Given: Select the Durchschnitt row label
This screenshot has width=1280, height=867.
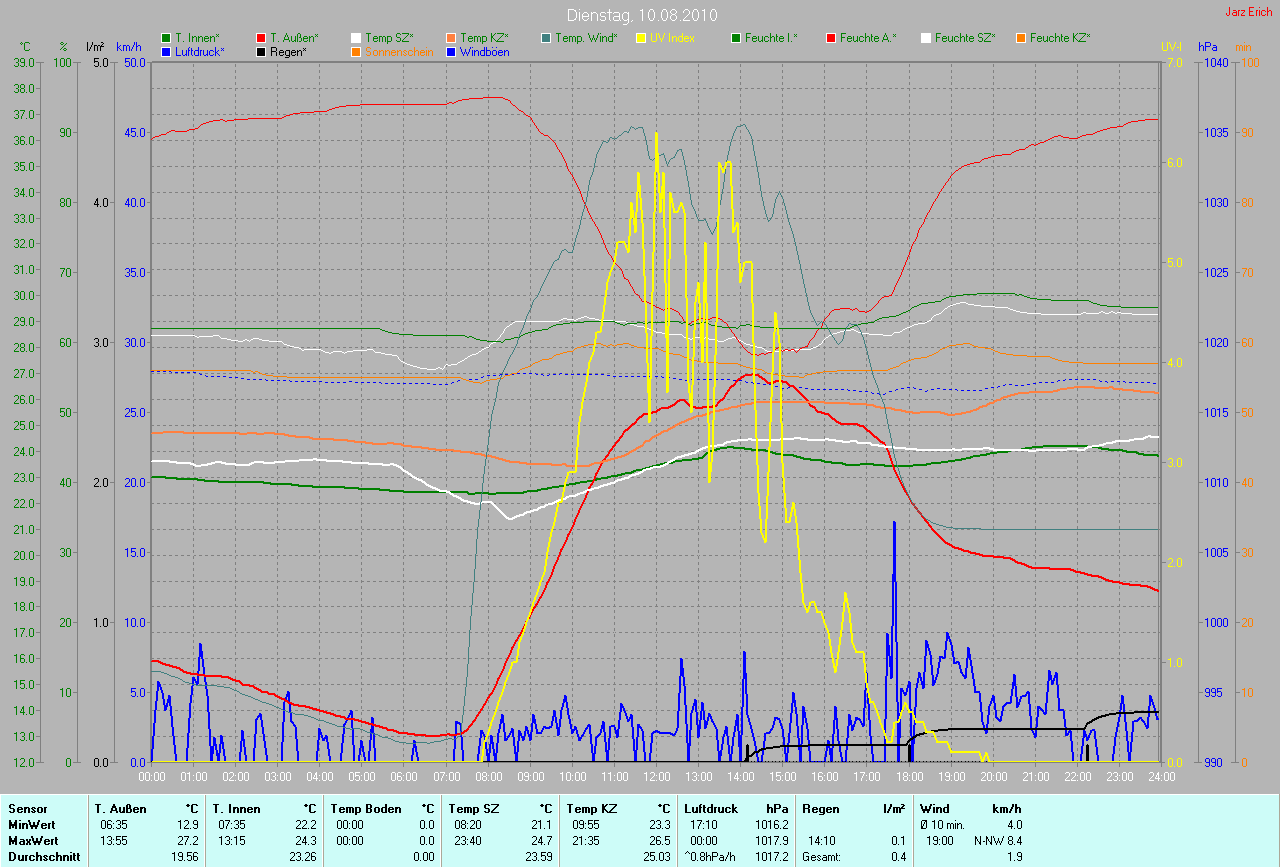Looking at the screenshot, I should tap(44, 856).
